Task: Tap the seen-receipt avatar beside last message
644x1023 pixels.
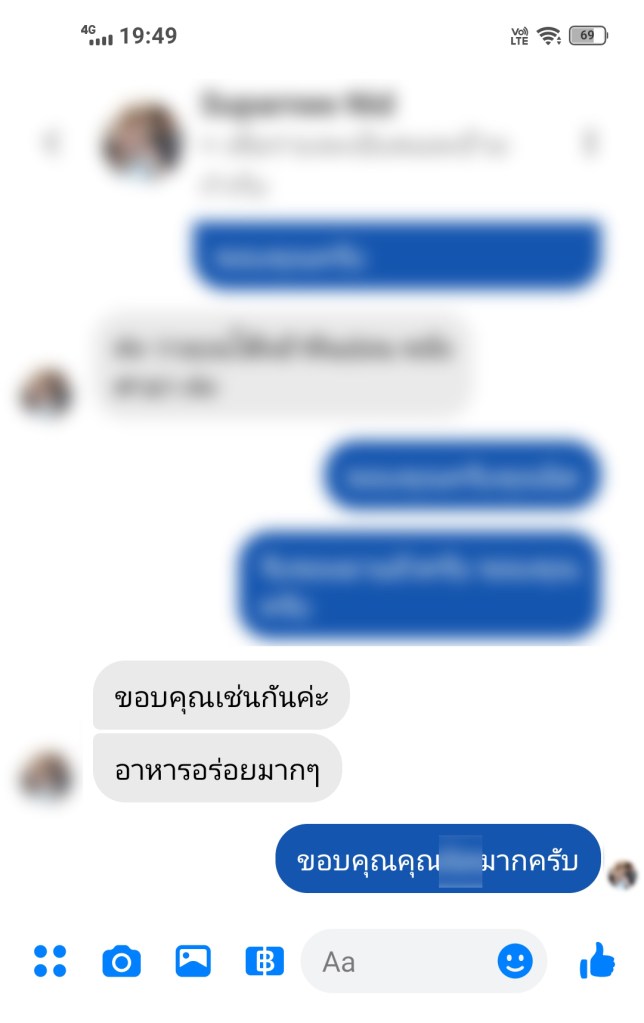Action: tap(622, 875)
